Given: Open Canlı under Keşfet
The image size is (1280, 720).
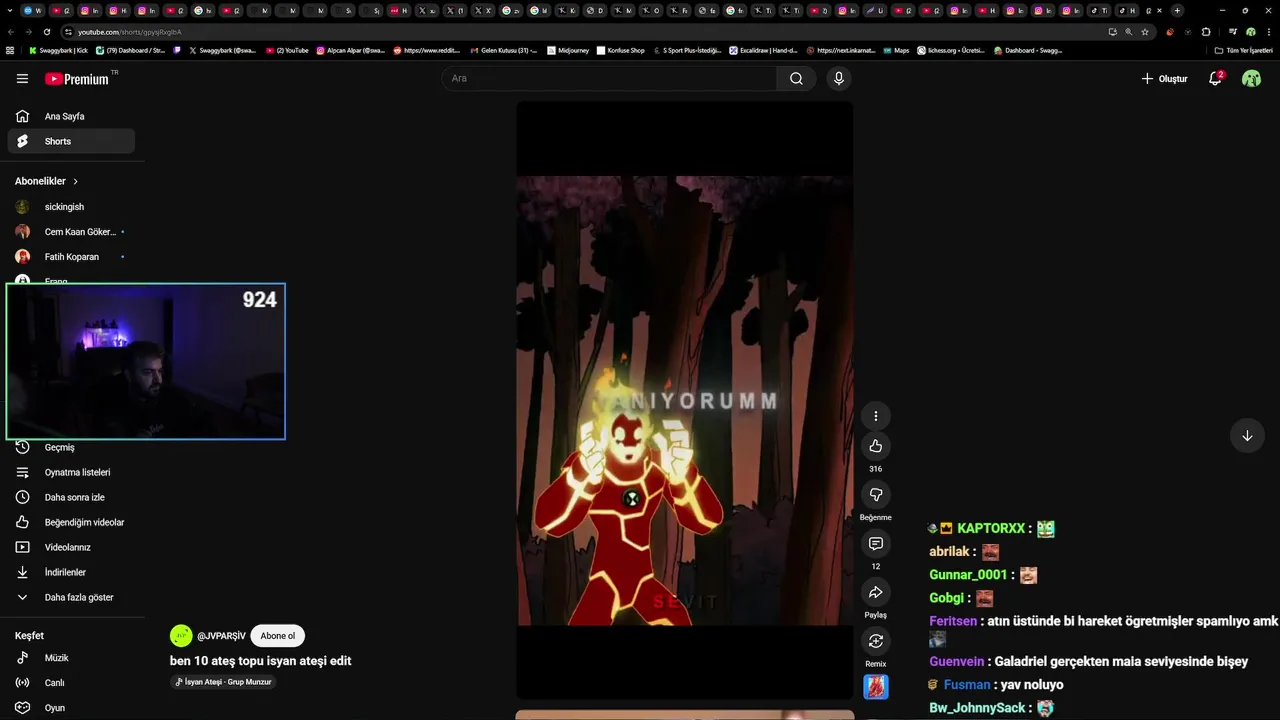Looking at the screenshot, I should click(71, 683).
